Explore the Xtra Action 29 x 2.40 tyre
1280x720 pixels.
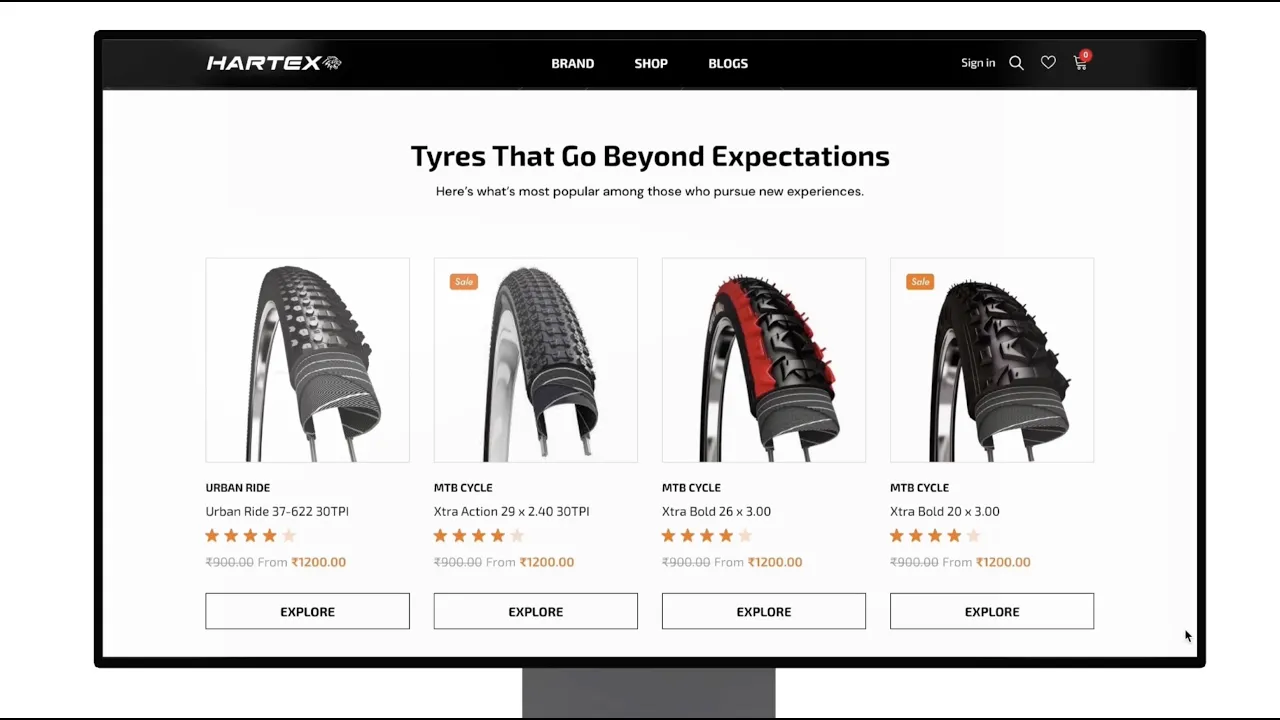tap(535, 611)
